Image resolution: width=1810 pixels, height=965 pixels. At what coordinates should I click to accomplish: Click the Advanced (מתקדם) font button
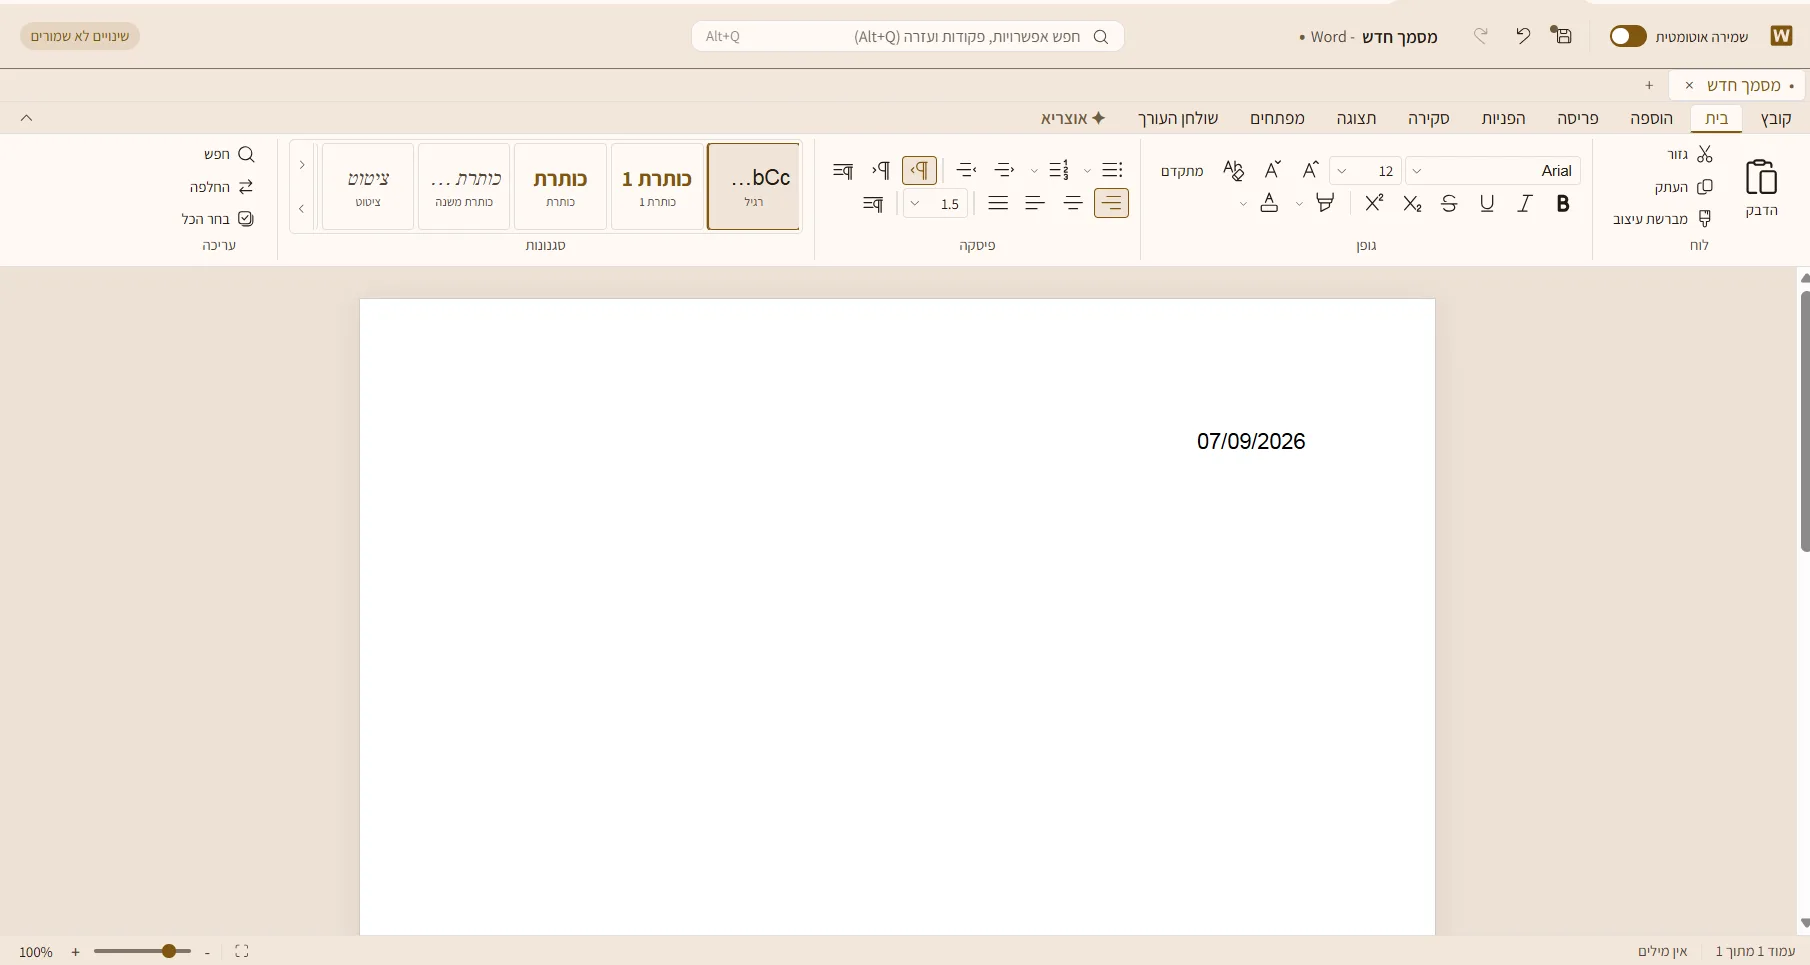pyautogui.click(x=1182, y=171)
